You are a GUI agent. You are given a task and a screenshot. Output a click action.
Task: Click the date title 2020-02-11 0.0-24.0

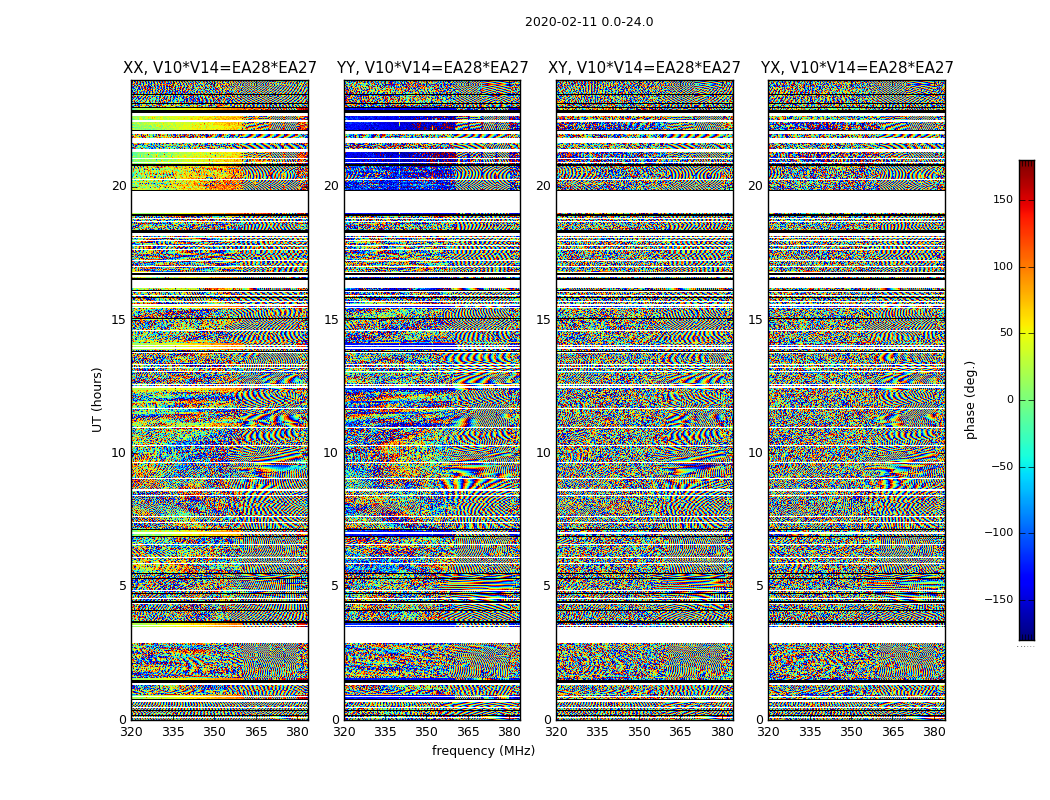tap(589, 22)
